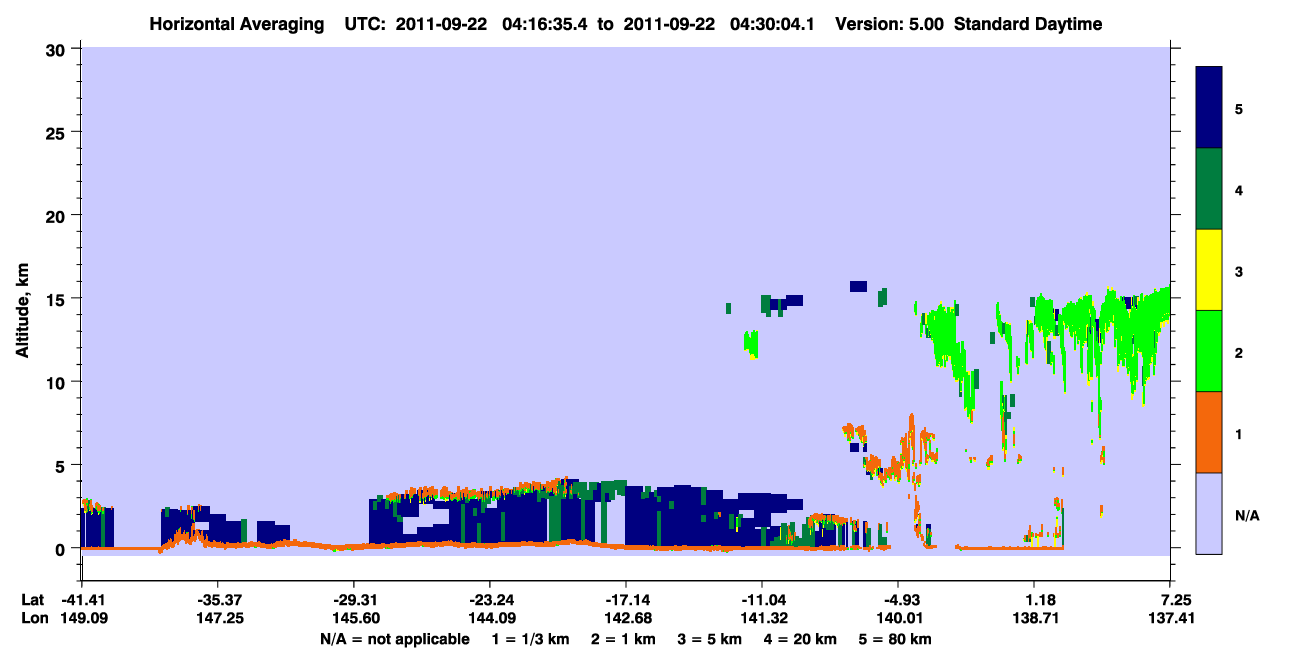Click the latitude value -17.14
Viewport: 1300px width, 667px height.
point(625,600)
